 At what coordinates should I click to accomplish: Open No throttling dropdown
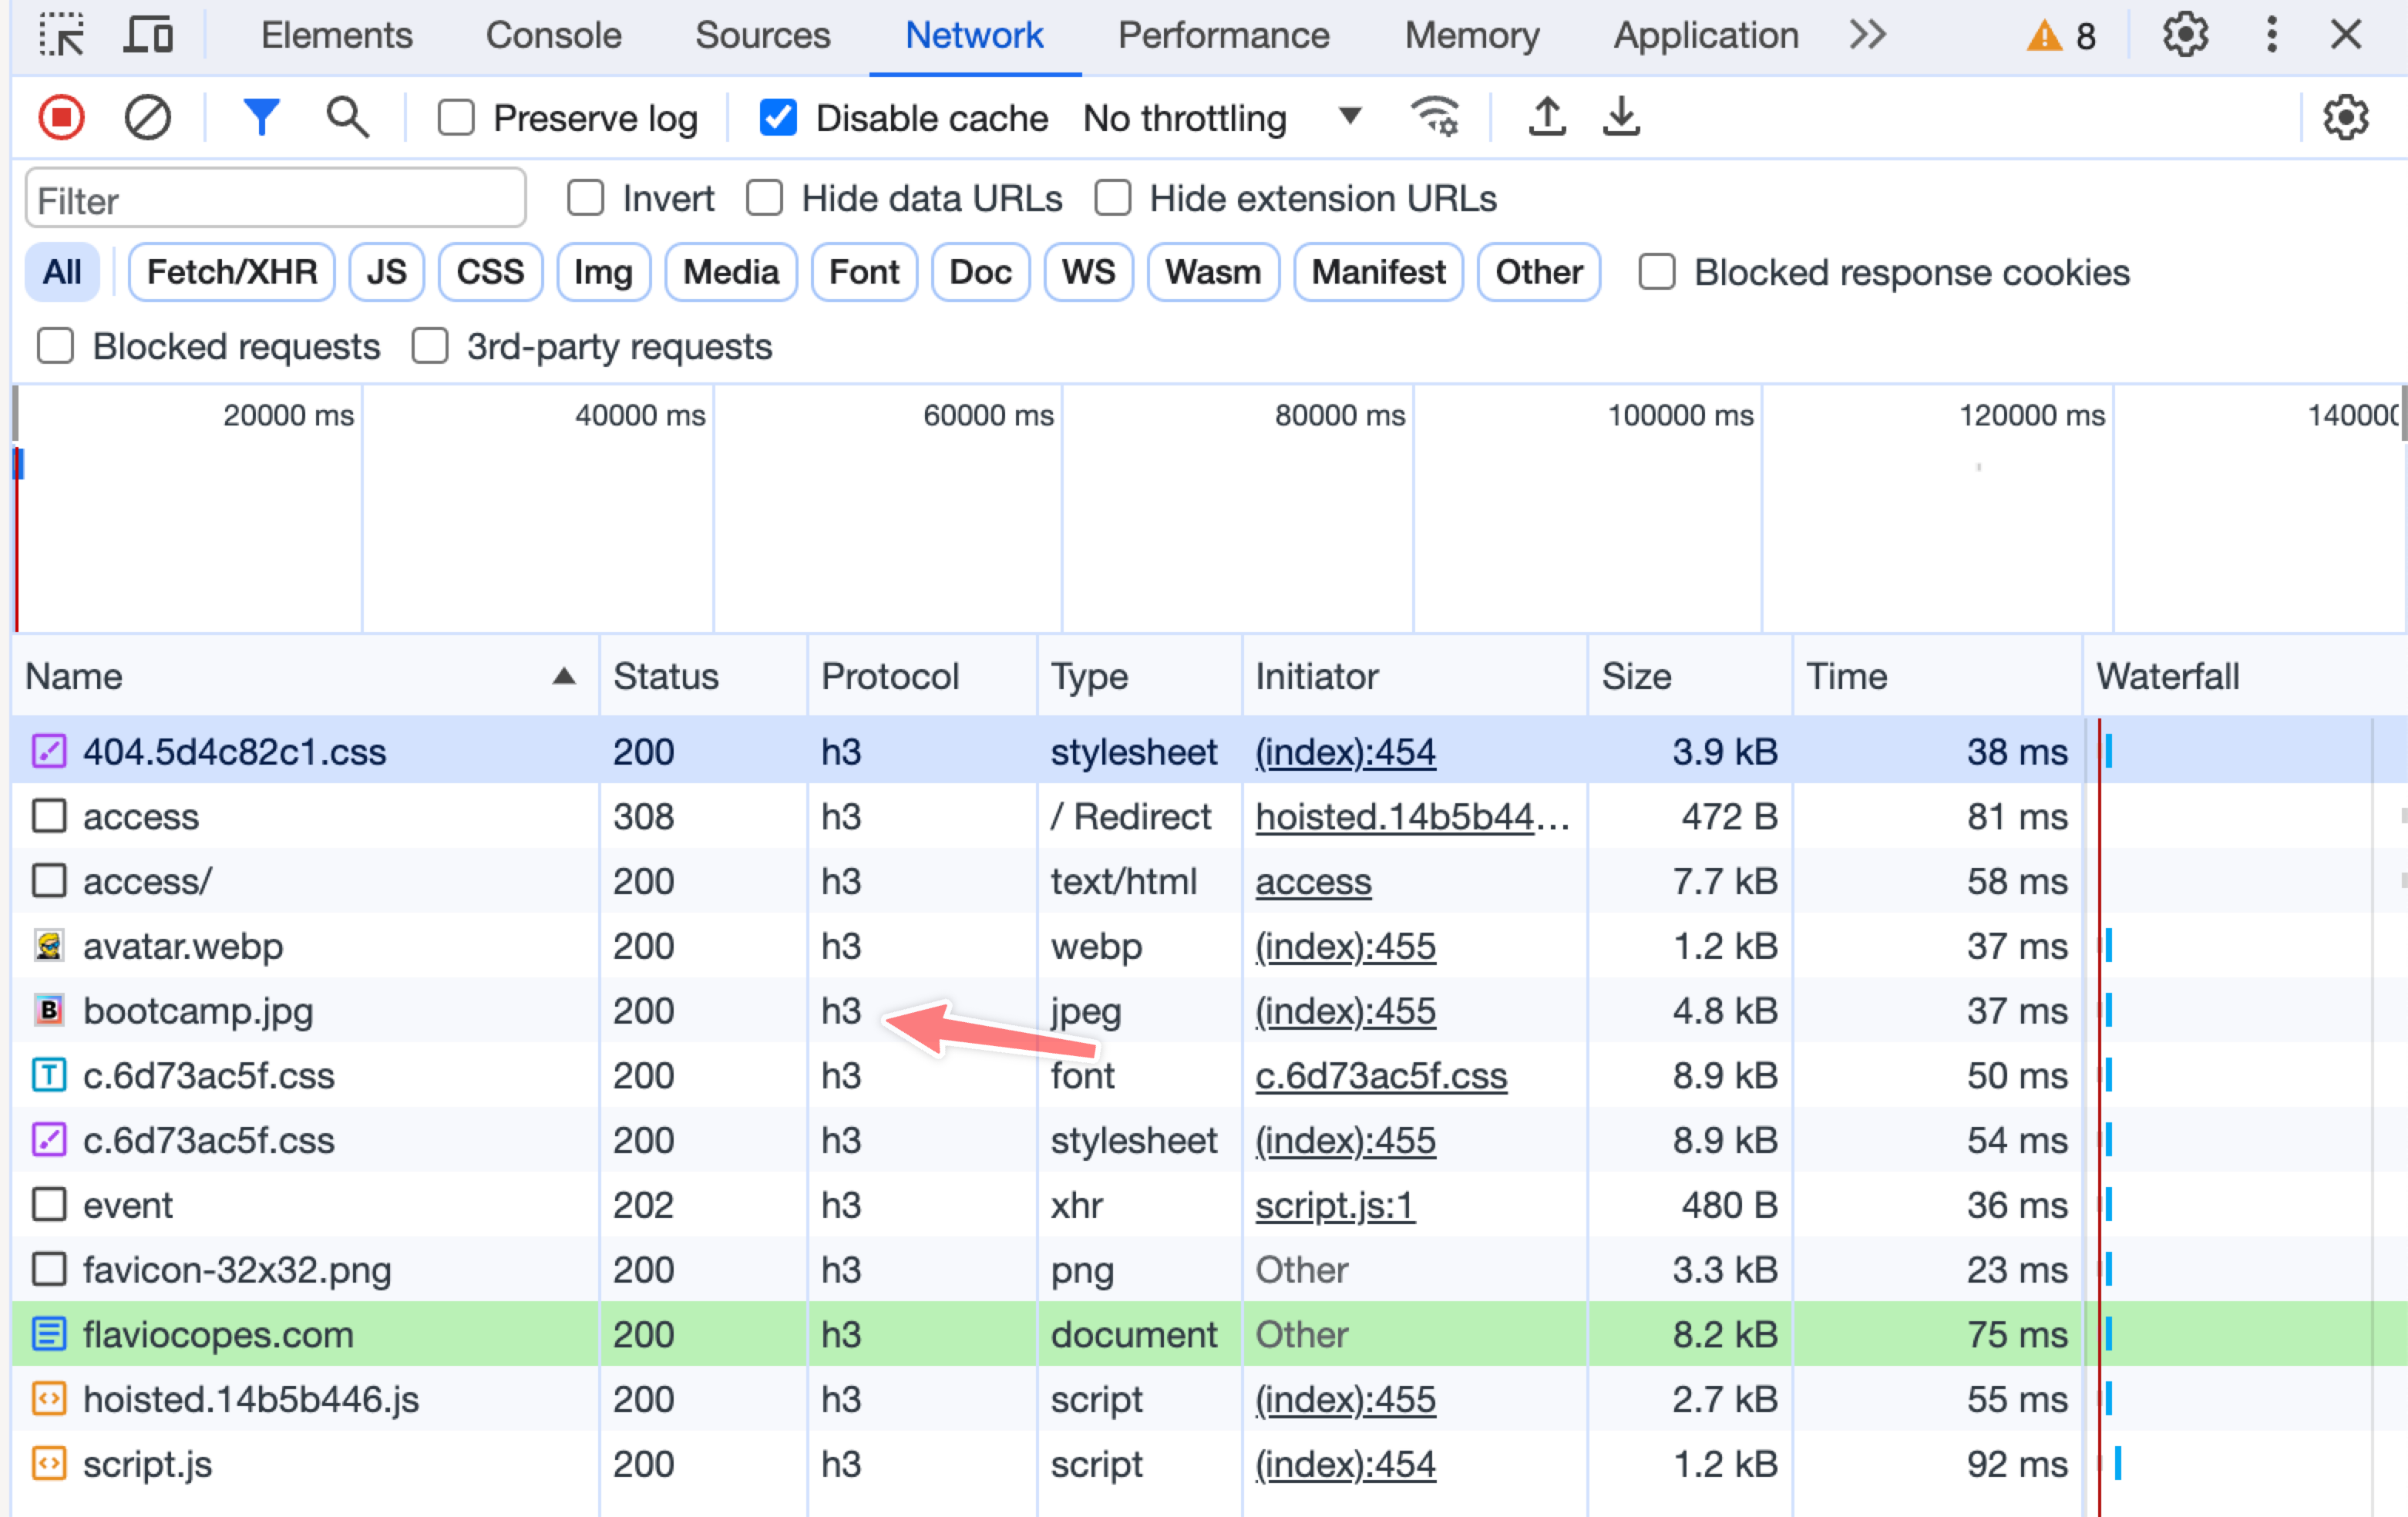1222,118
